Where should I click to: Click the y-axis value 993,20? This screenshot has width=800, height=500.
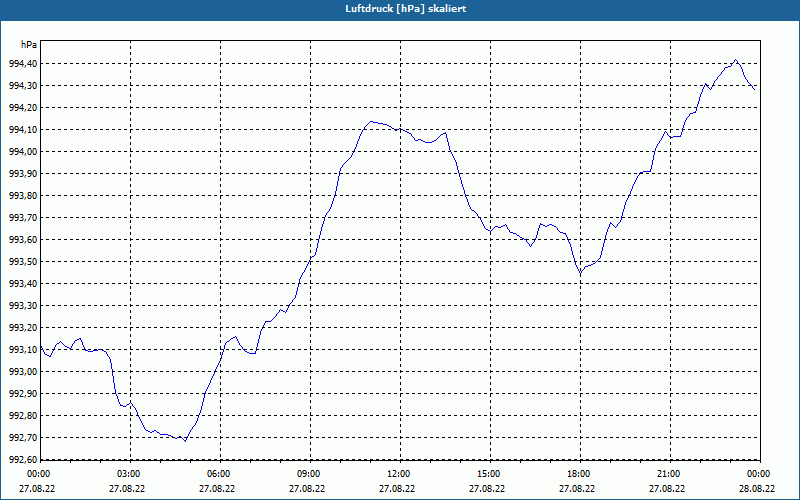(x=23, y=327)
